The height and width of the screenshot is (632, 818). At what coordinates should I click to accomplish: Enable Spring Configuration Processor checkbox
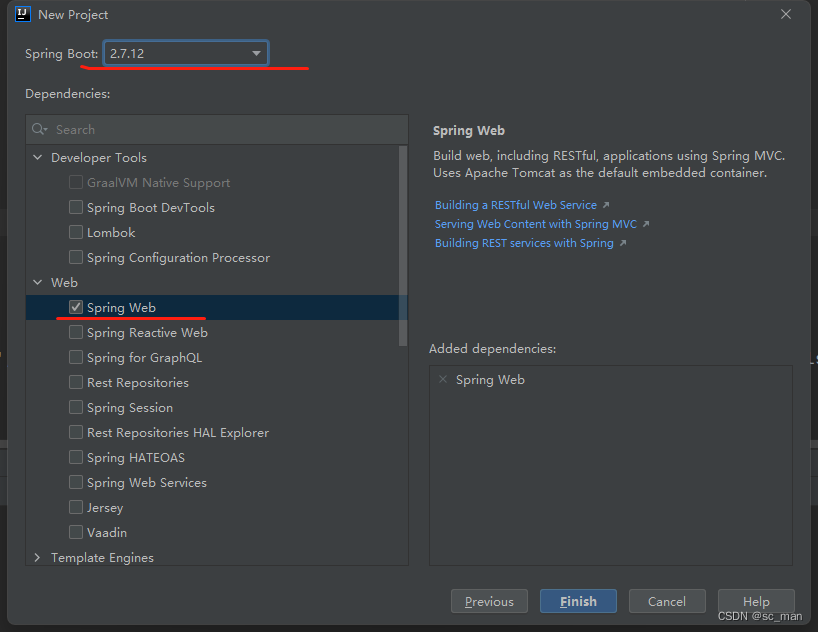coord(76,257)
